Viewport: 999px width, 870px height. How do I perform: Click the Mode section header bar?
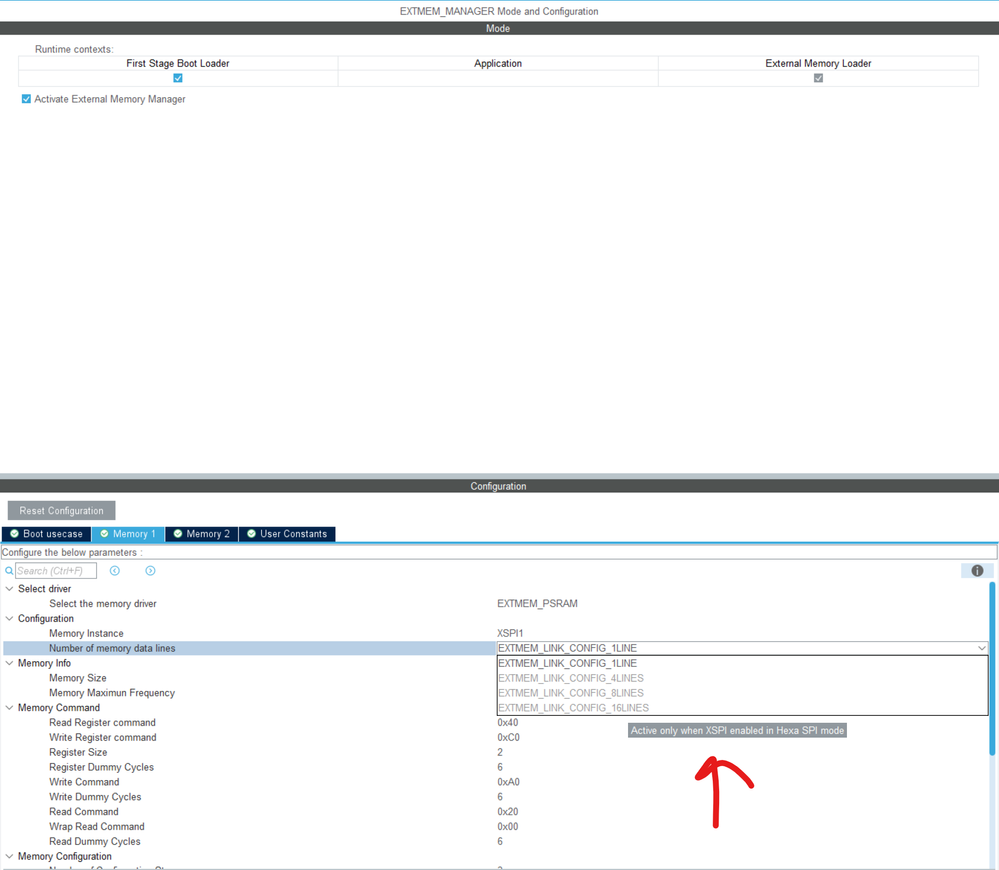tap(500, 28)
